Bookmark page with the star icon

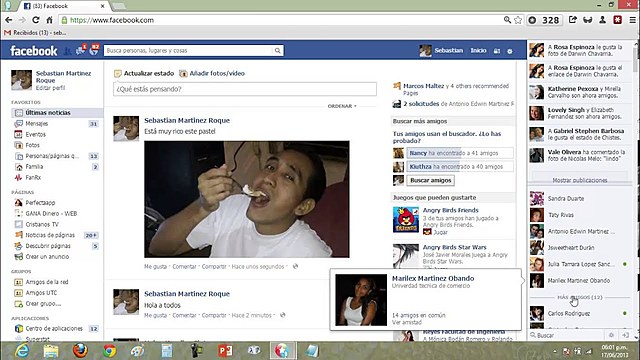click(x=518, y=20)
